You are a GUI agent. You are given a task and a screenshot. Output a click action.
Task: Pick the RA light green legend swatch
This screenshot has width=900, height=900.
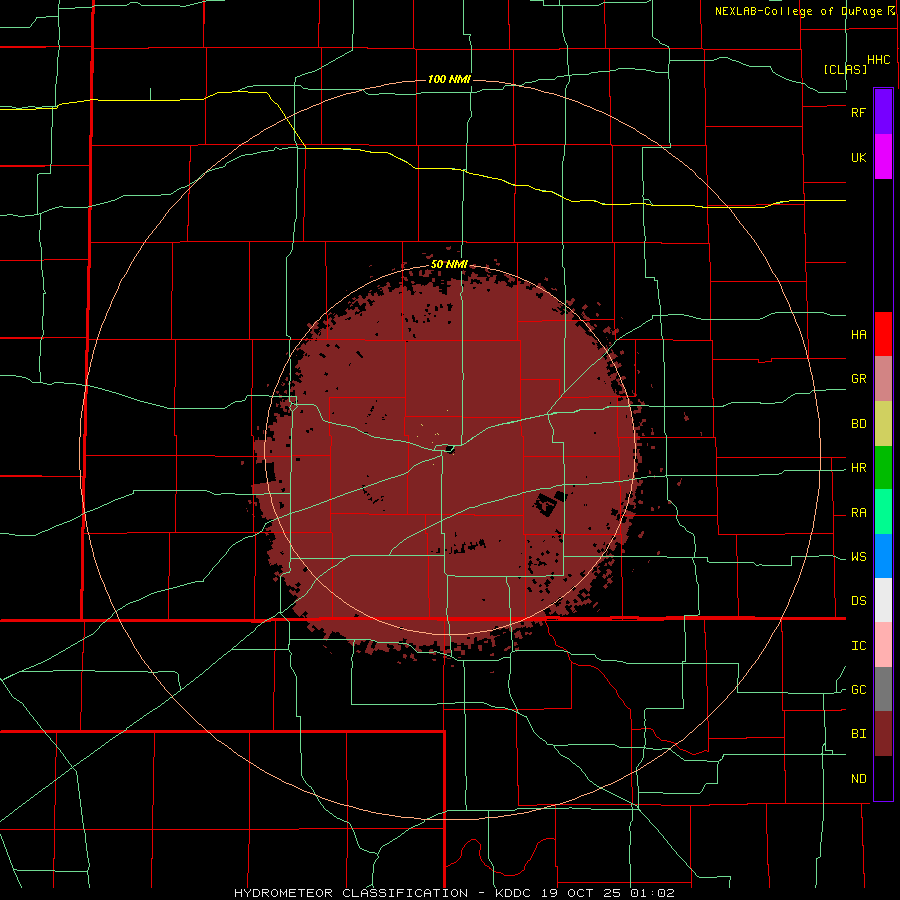[x=883, y=512]
